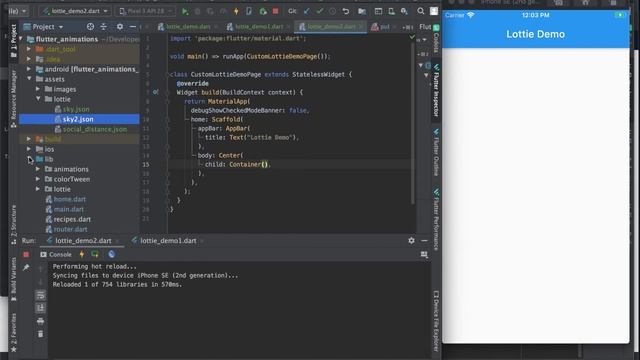The image size is (640, 360).
Task: Expand the images folder
Action: 38,89
